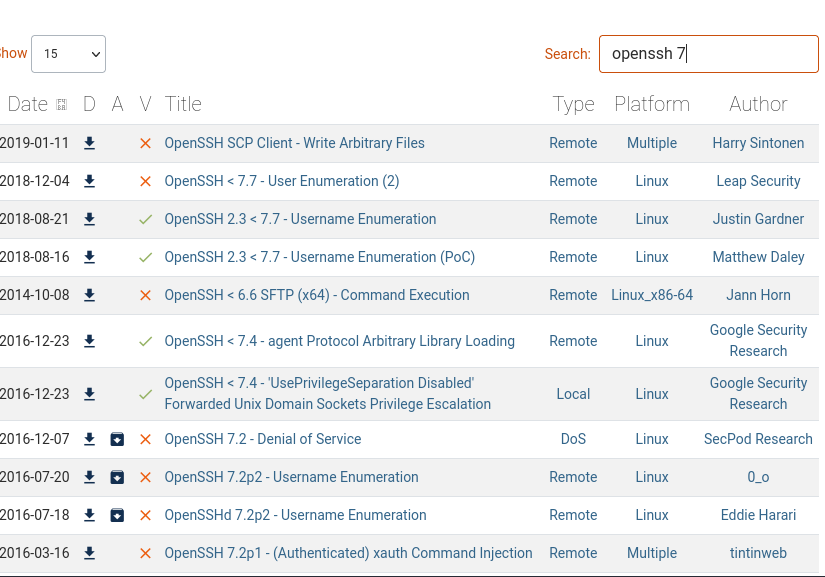
Task: Open the Show entries dropdown
Action: coord(68,54)
